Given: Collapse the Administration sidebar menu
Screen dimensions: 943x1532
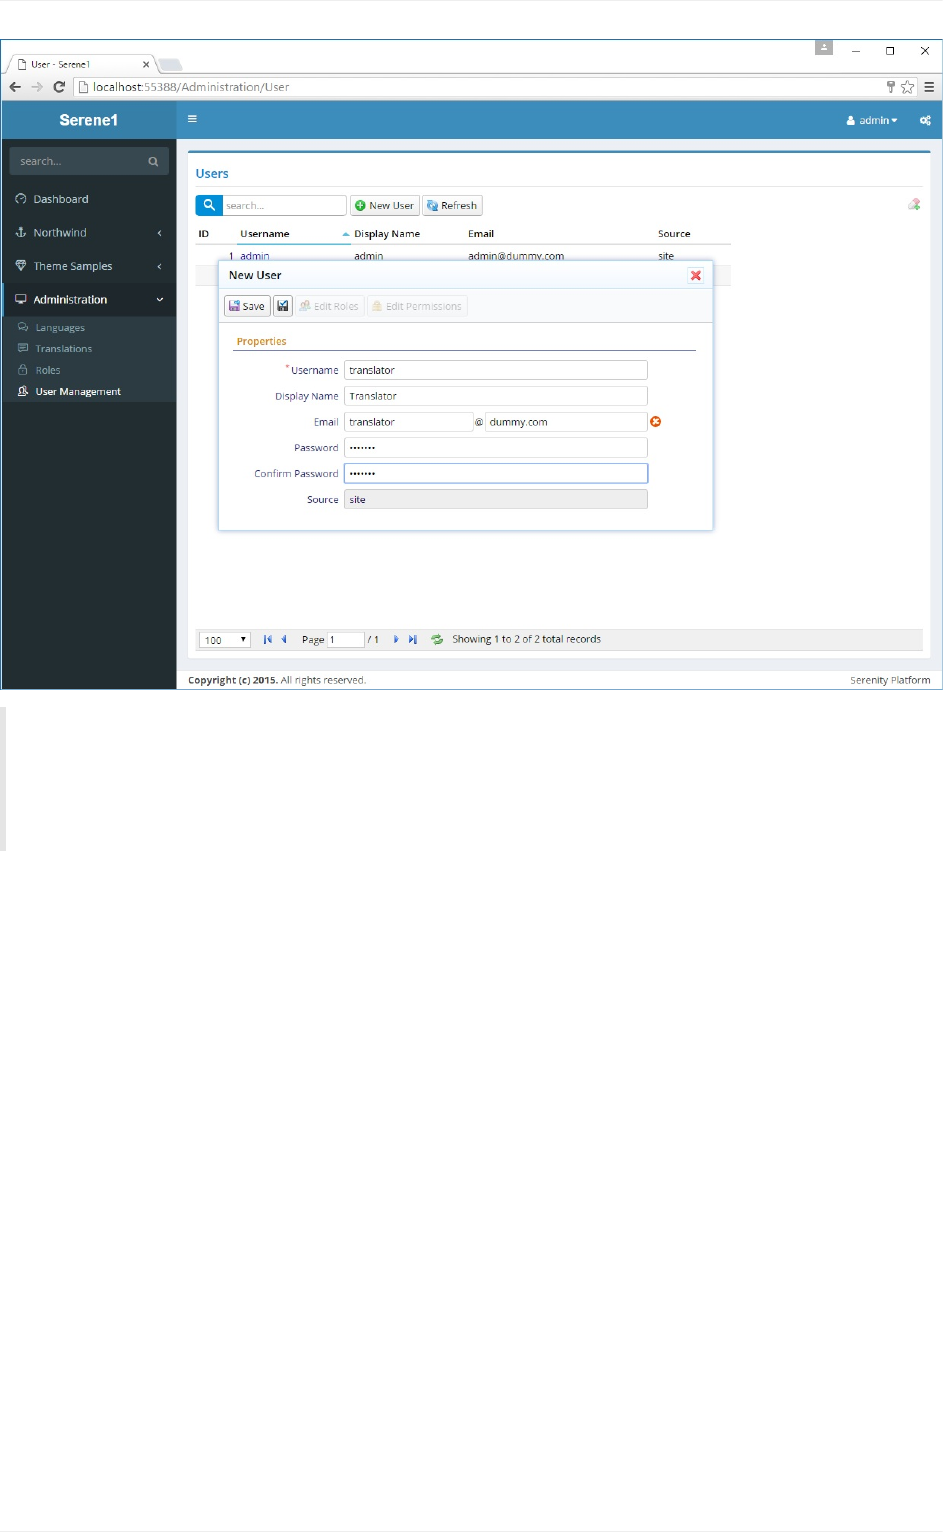Looking at the screenshot, I should pyautogui.click(x=89, y=299).
